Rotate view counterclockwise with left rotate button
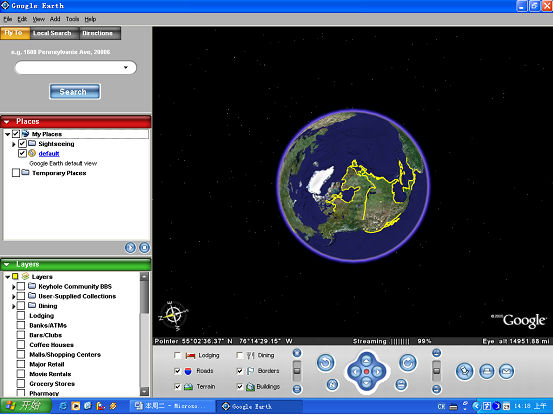The height and width of the screenshot is (415, 553). 325,363
